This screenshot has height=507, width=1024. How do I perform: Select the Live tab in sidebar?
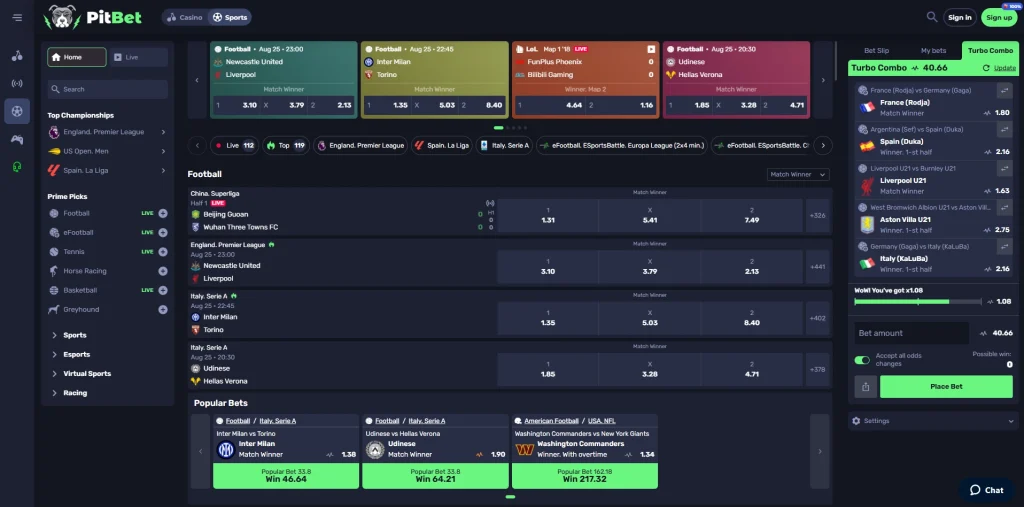click(x=138, y=57)
